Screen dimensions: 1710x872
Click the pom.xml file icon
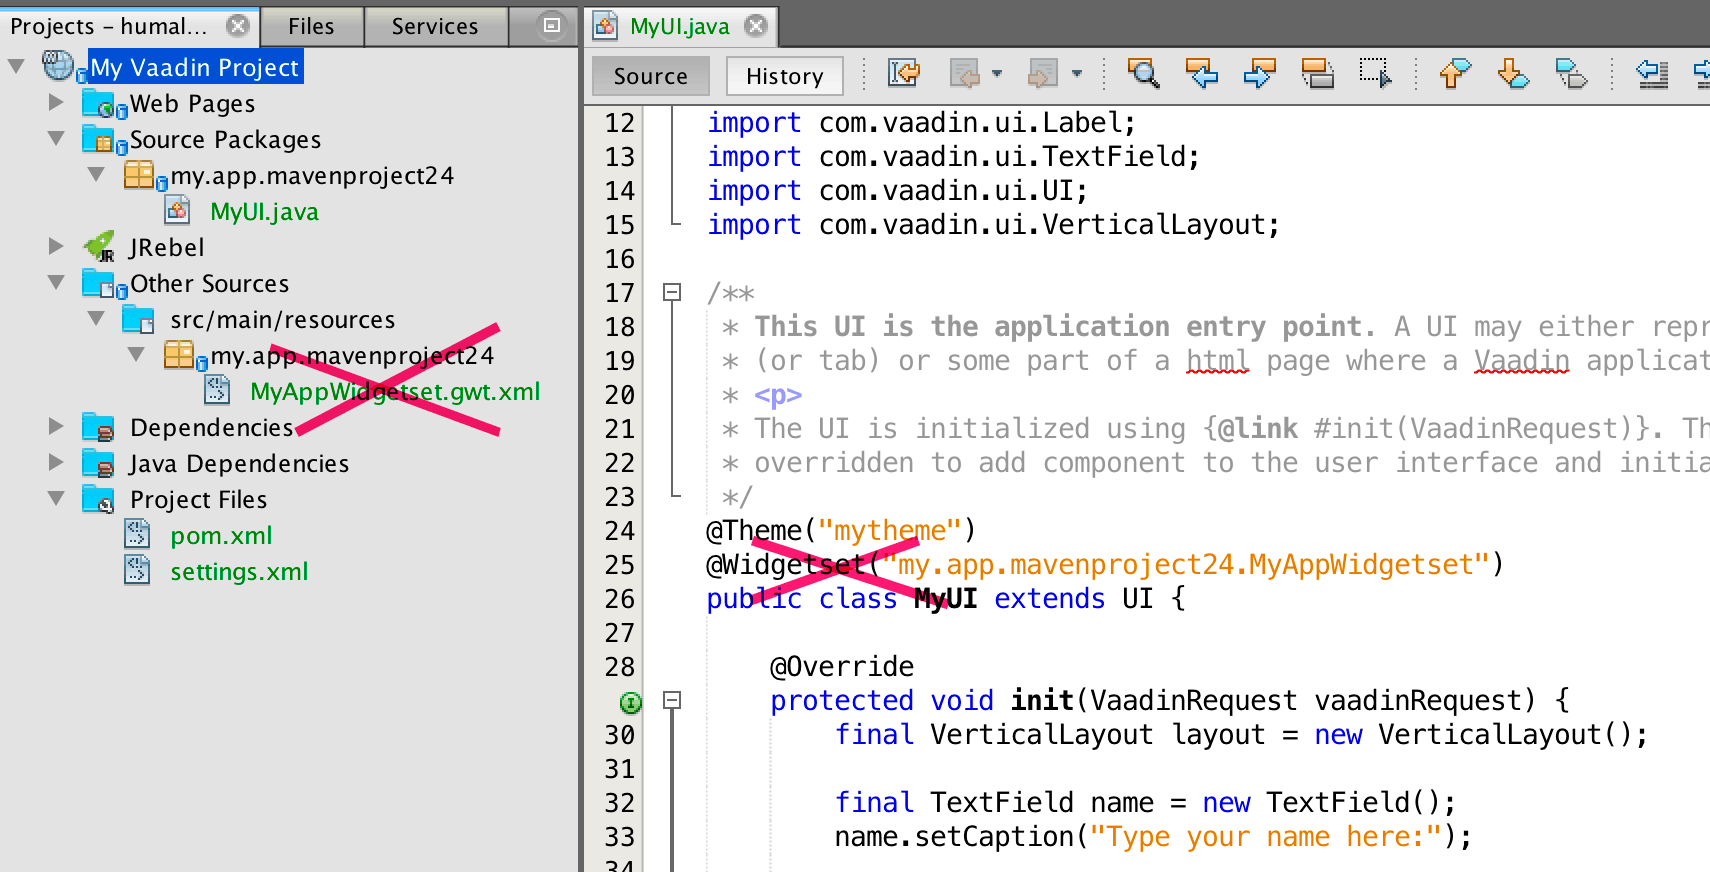(137, 534)
